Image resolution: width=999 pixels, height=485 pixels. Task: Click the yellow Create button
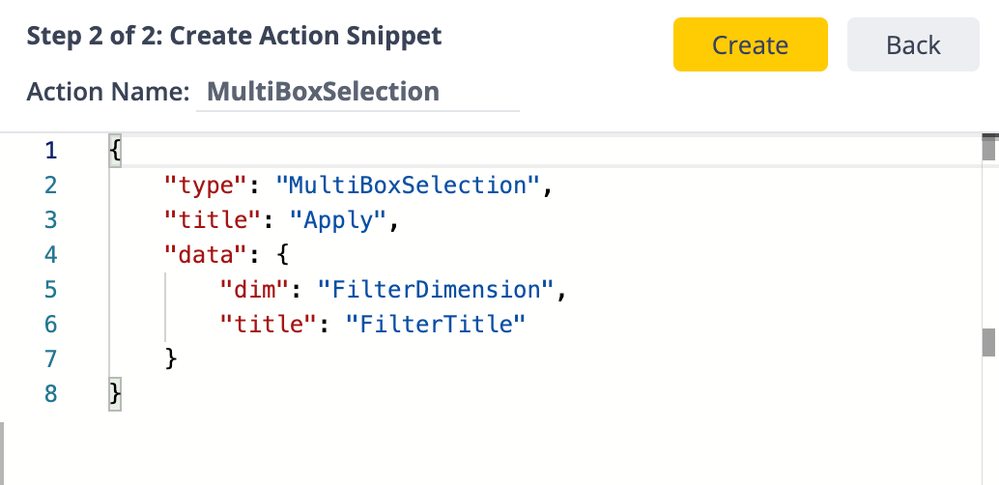(750, 45)
